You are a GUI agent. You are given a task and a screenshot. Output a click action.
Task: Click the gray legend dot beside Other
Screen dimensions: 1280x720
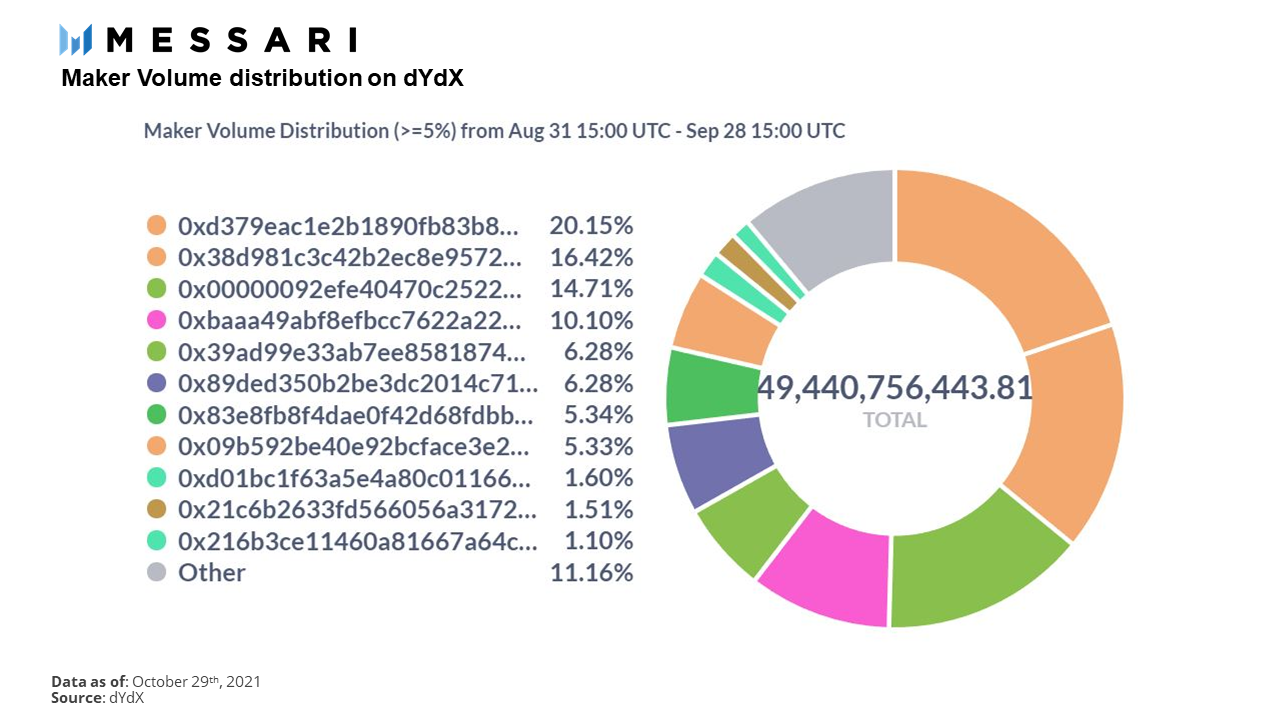(x=156, y=572)
